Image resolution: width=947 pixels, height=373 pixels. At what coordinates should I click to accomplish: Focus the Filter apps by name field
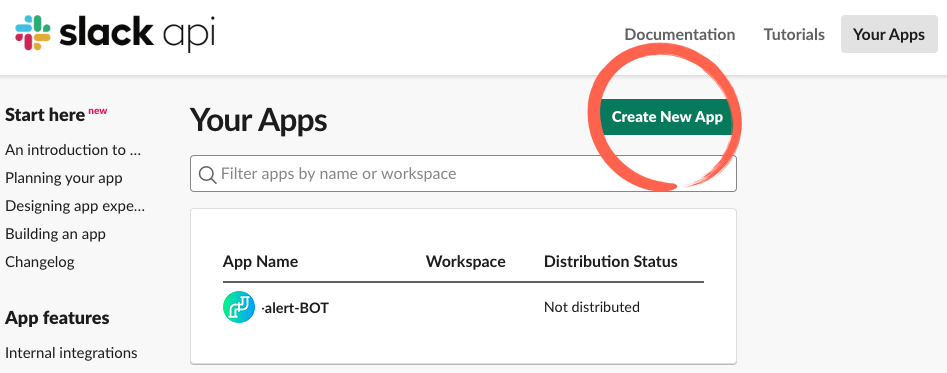(463, 174)
